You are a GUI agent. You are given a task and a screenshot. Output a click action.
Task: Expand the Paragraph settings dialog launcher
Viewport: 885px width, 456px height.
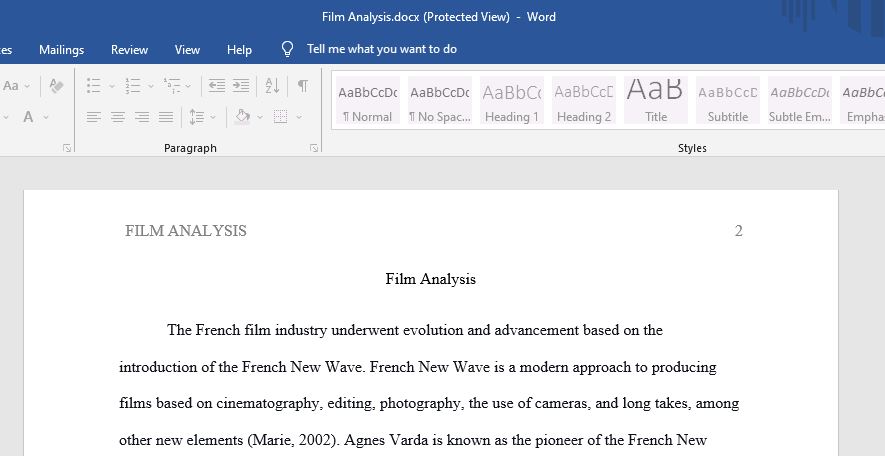pos(314,148)
